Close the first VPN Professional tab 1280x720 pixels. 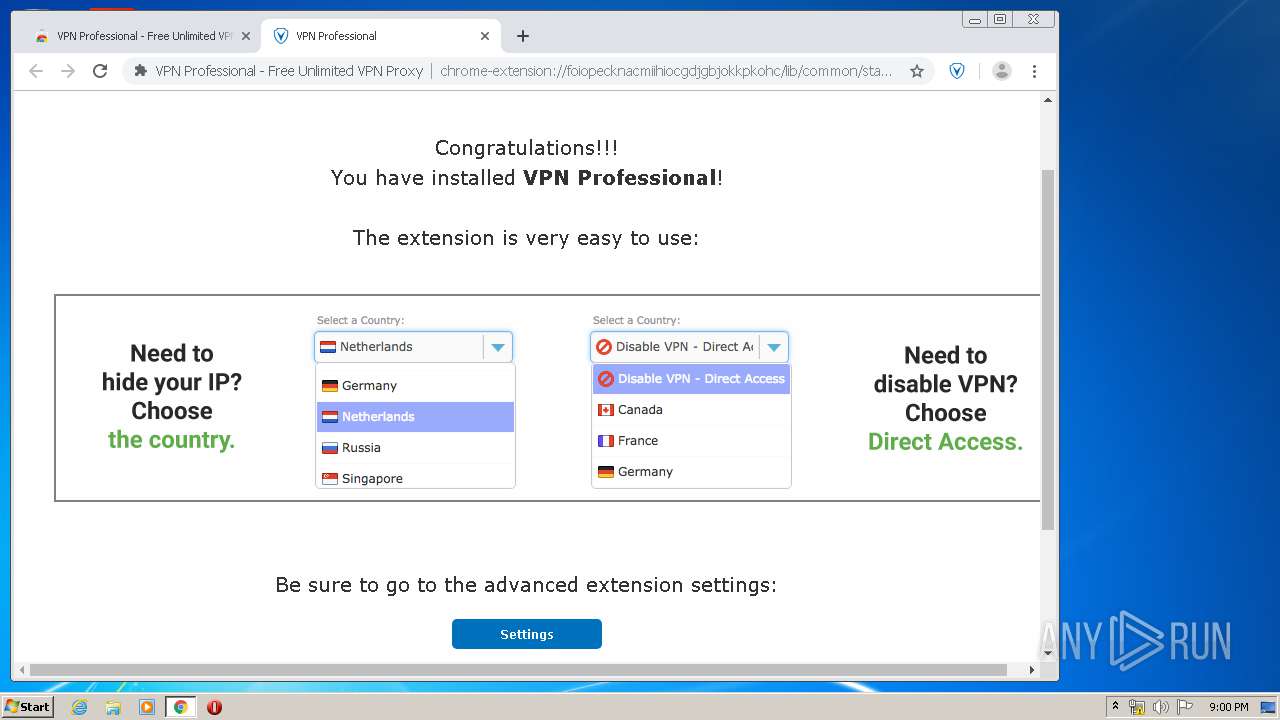point(246,36)
